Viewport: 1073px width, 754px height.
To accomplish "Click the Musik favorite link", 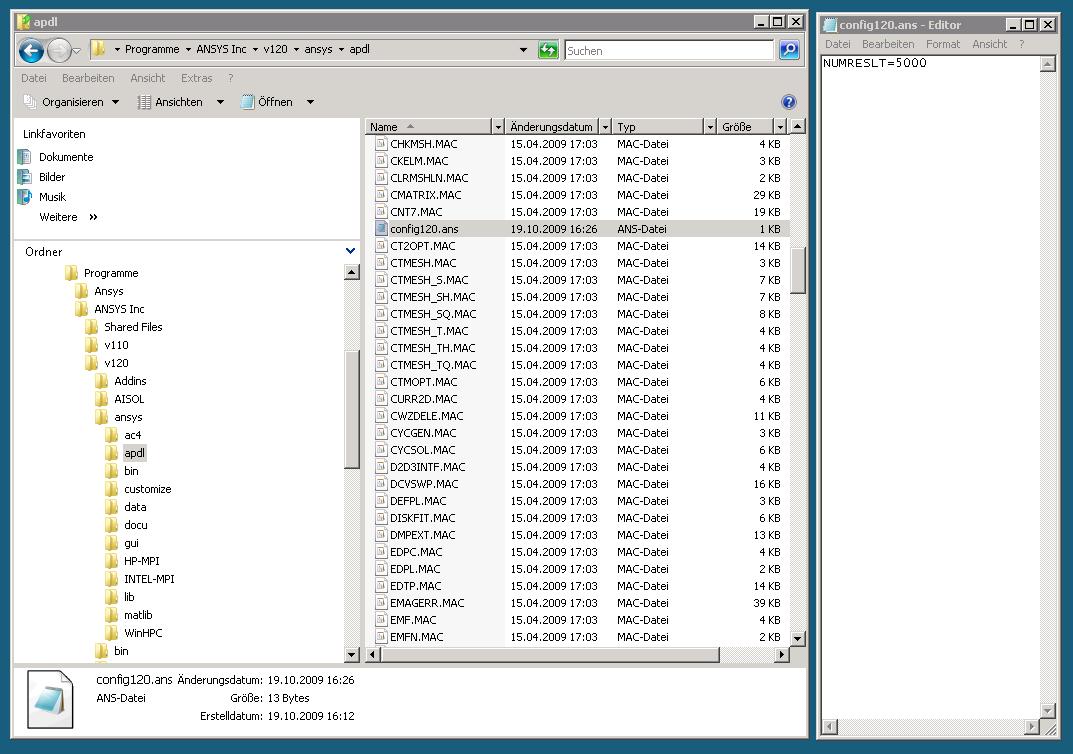I will [x=52, y=197].
